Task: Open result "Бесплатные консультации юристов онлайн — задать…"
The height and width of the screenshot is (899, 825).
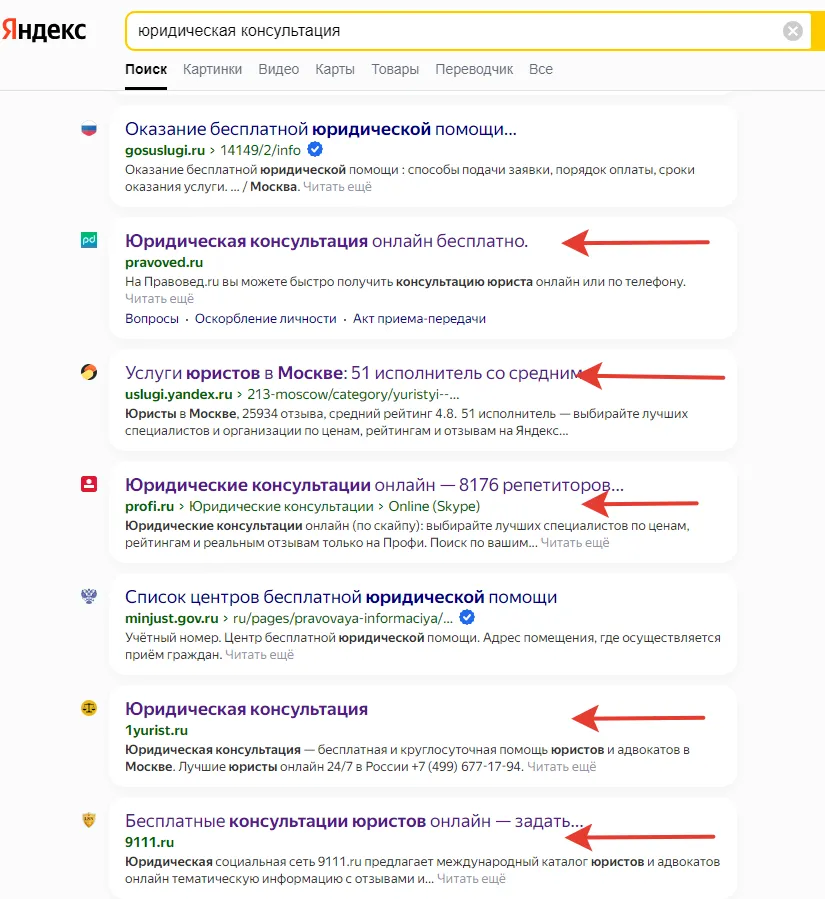Action: 354,821
